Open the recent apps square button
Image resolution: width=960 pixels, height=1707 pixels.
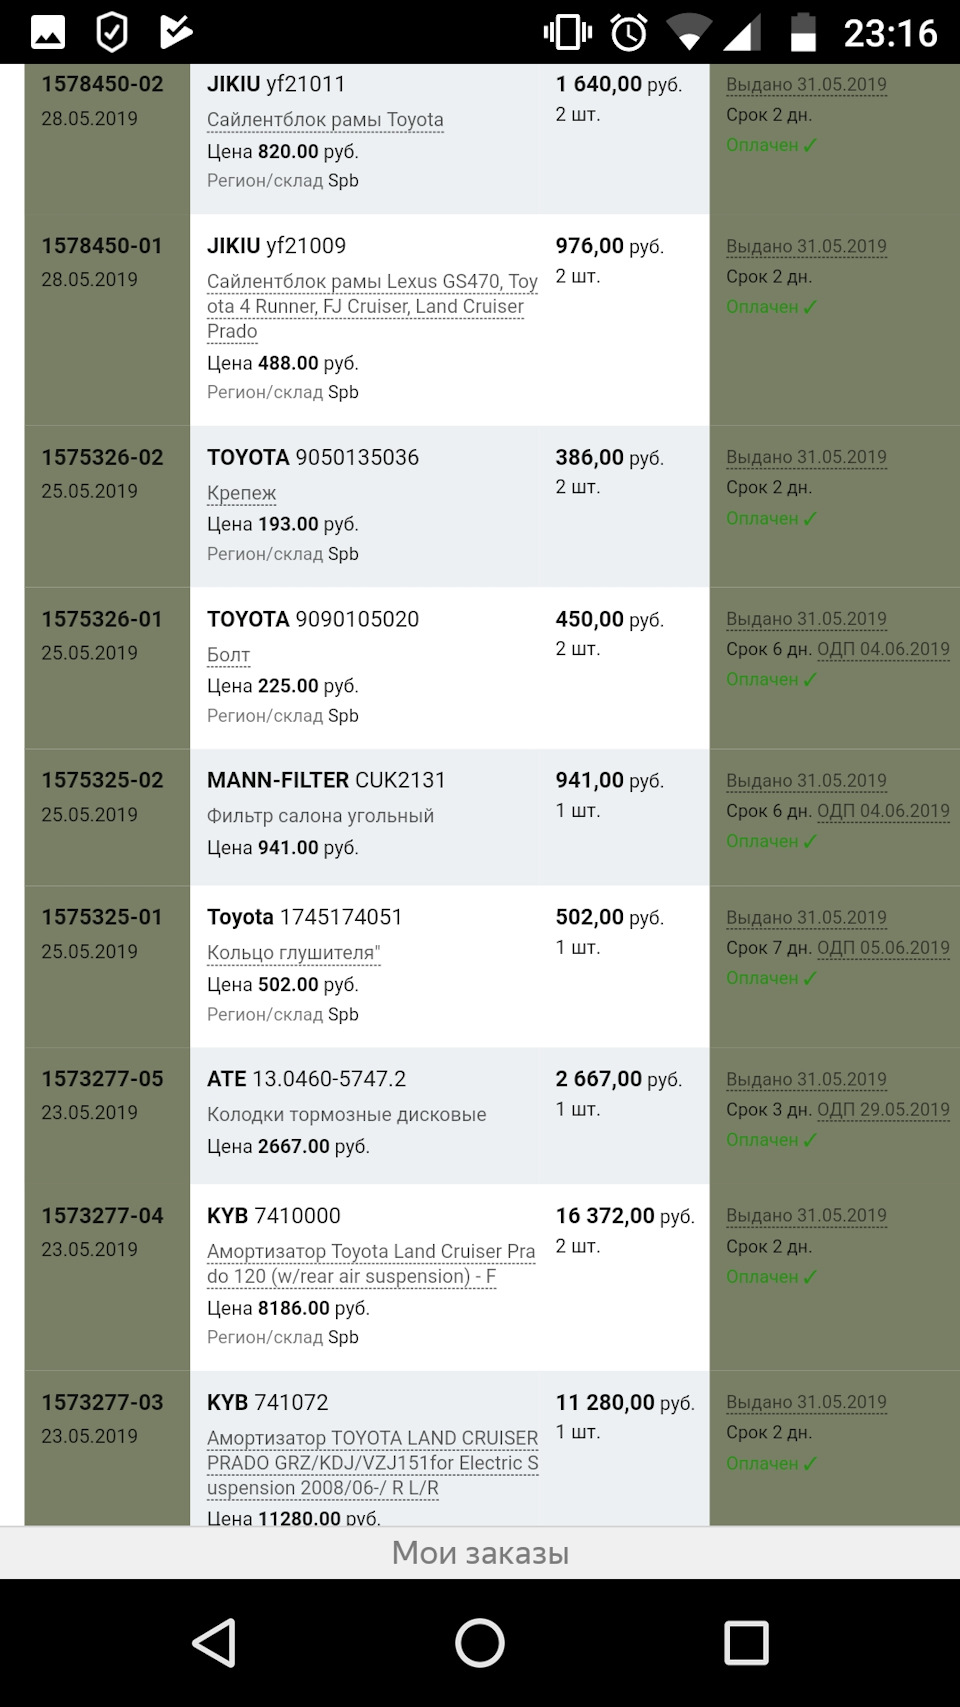[746, 1642]
